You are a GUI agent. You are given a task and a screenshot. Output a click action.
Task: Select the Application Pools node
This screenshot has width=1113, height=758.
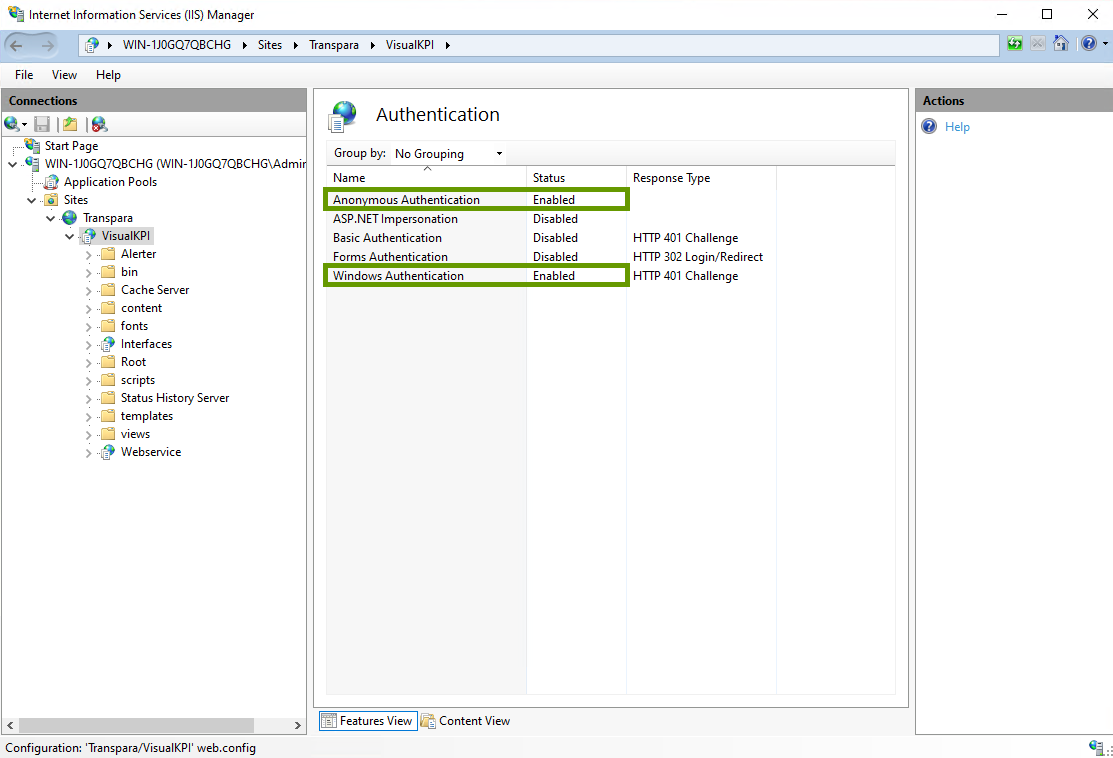[x=110, y=182]
